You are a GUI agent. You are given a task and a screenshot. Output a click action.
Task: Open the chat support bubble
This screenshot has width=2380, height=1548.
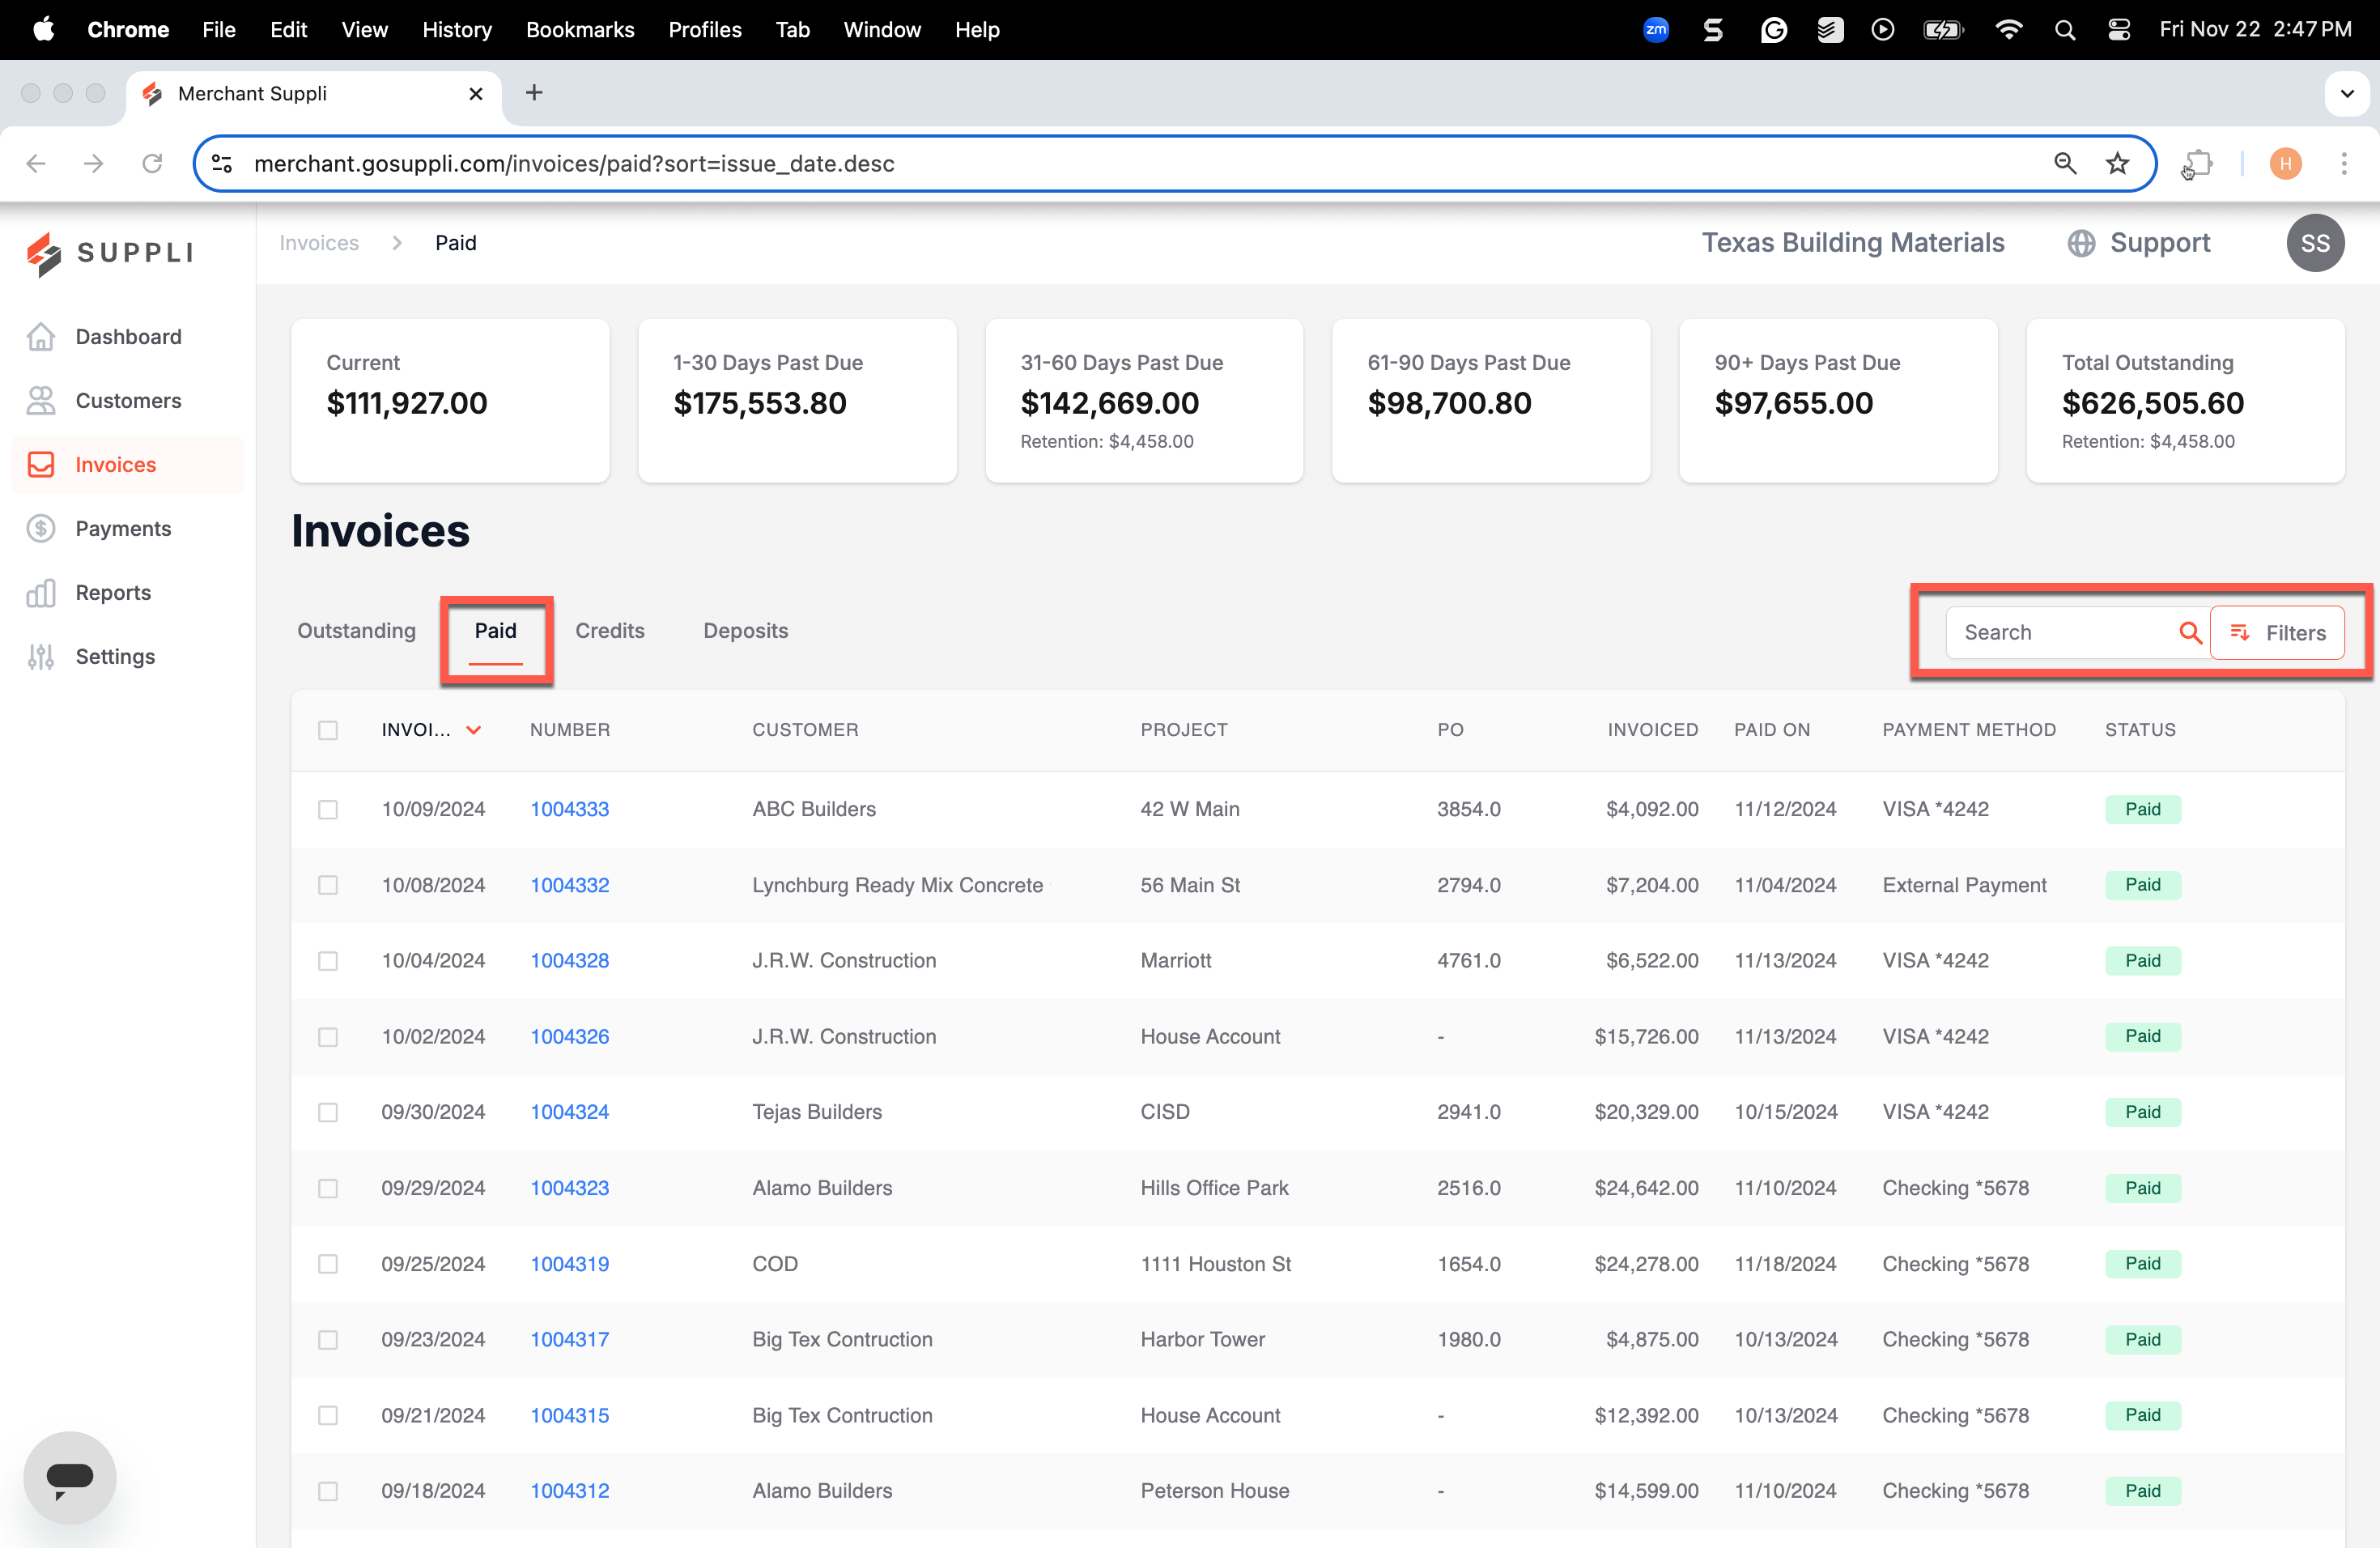(70, 1477)
